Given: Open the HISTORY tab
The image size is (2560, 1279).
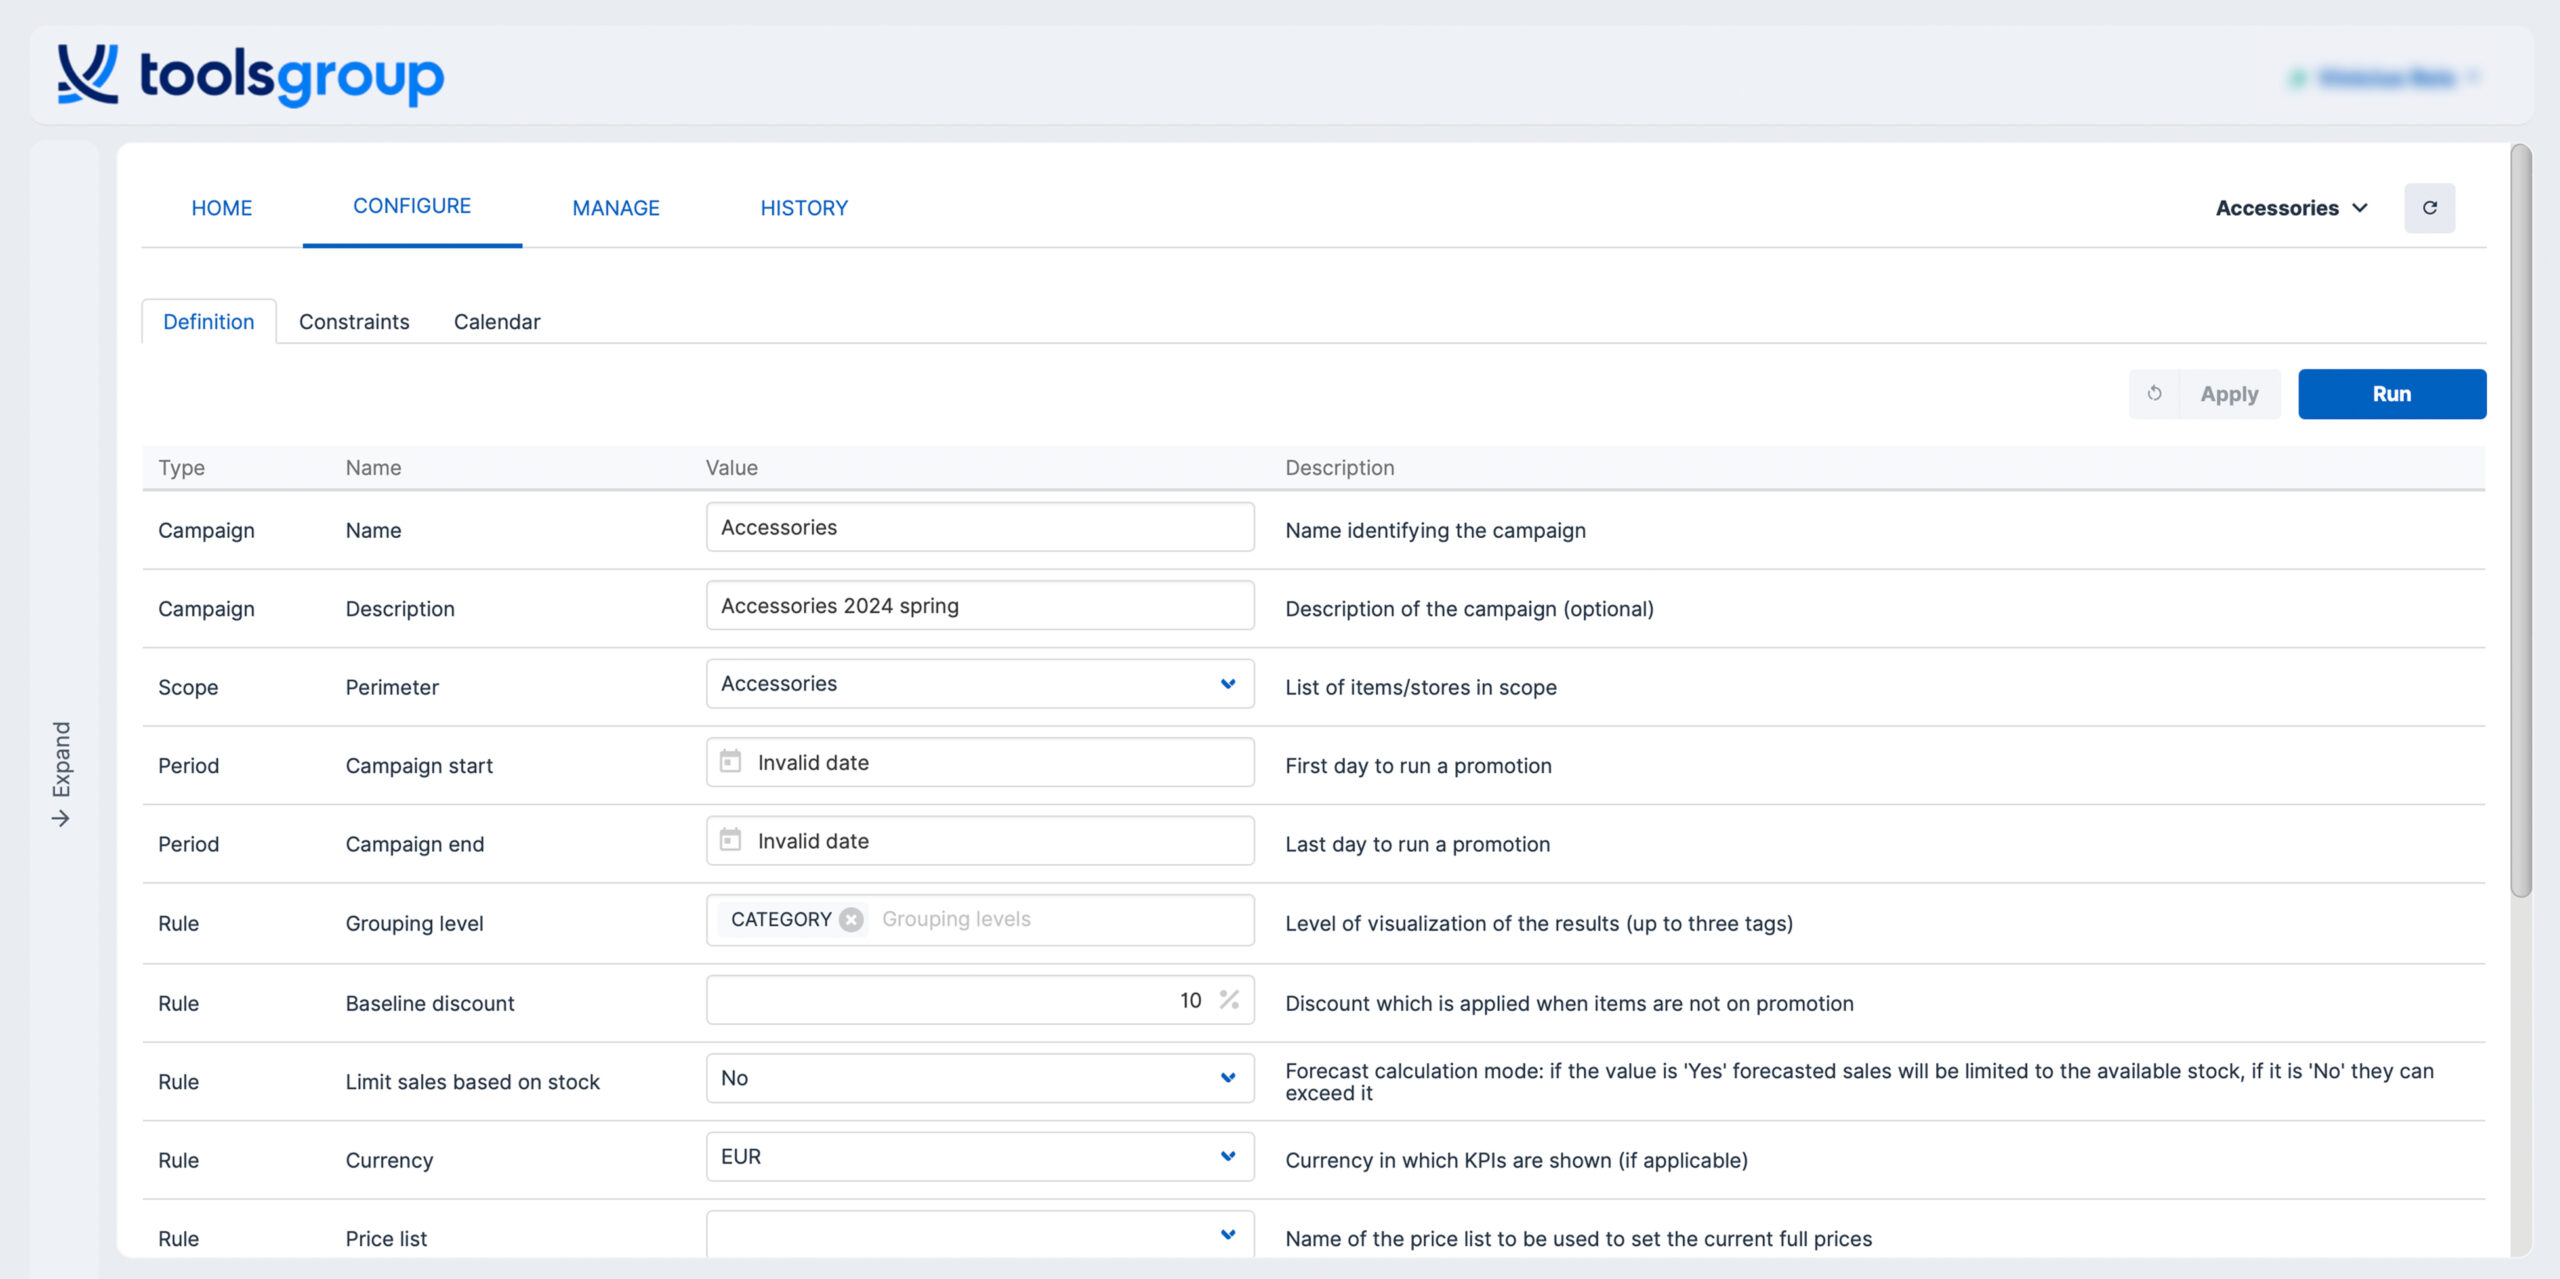Looking at the screenshot, I should (x=804, y=208).
